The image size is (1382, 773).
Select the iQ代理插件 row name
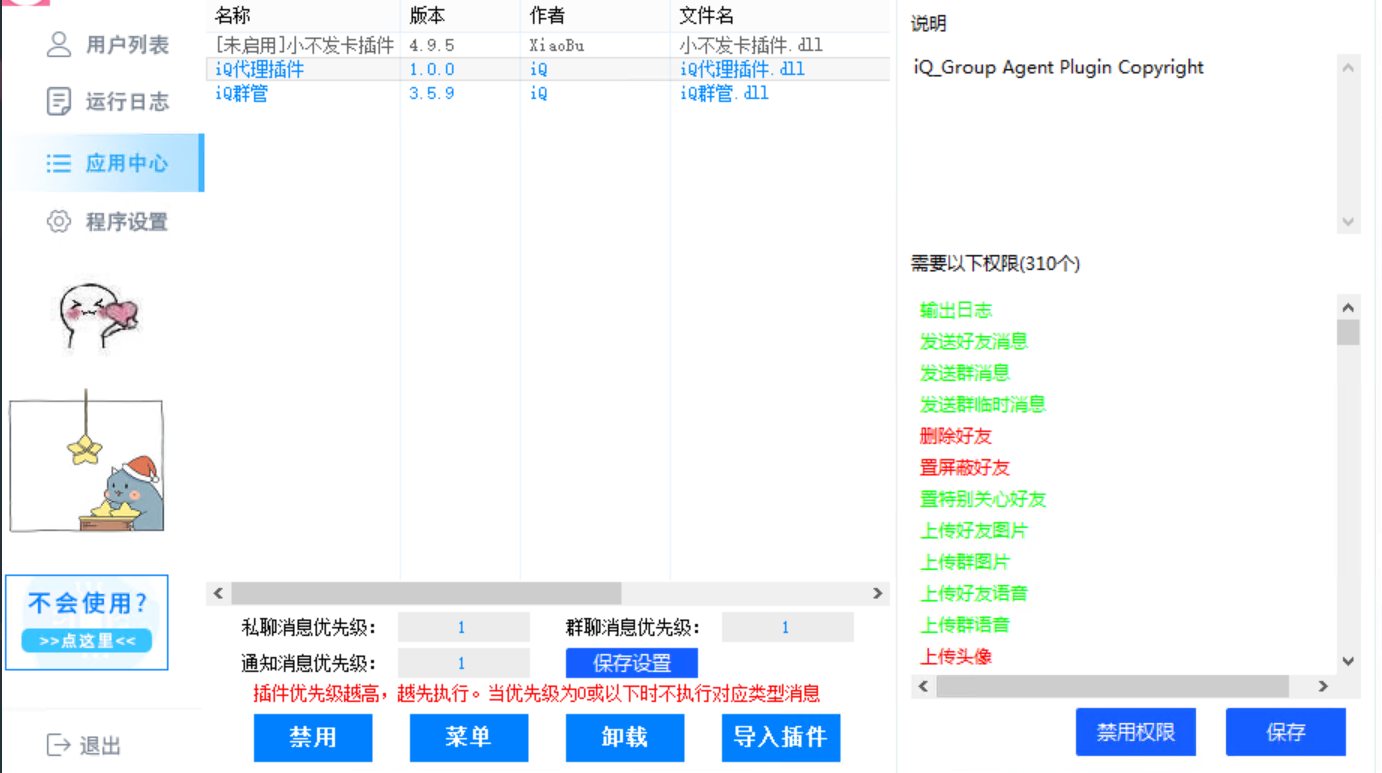259,70
